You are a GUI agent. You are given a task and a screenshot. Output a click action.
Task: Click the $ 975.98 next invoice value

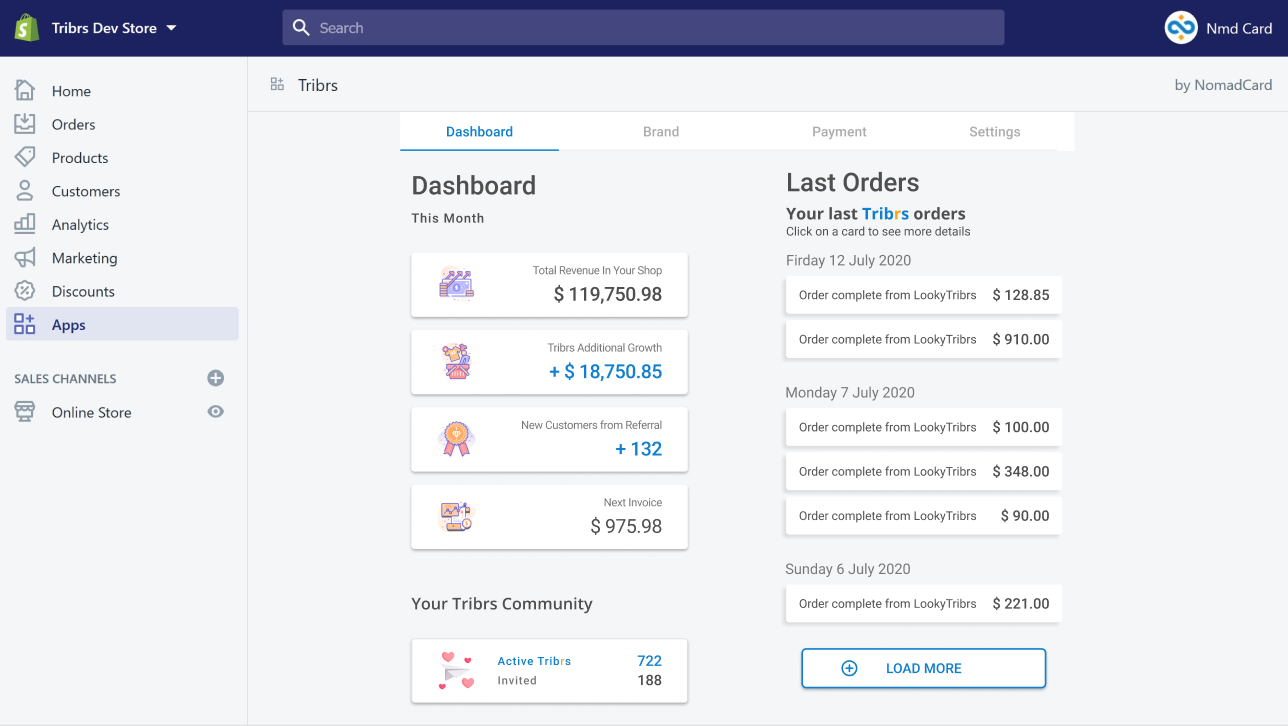[x=626, y=526]
